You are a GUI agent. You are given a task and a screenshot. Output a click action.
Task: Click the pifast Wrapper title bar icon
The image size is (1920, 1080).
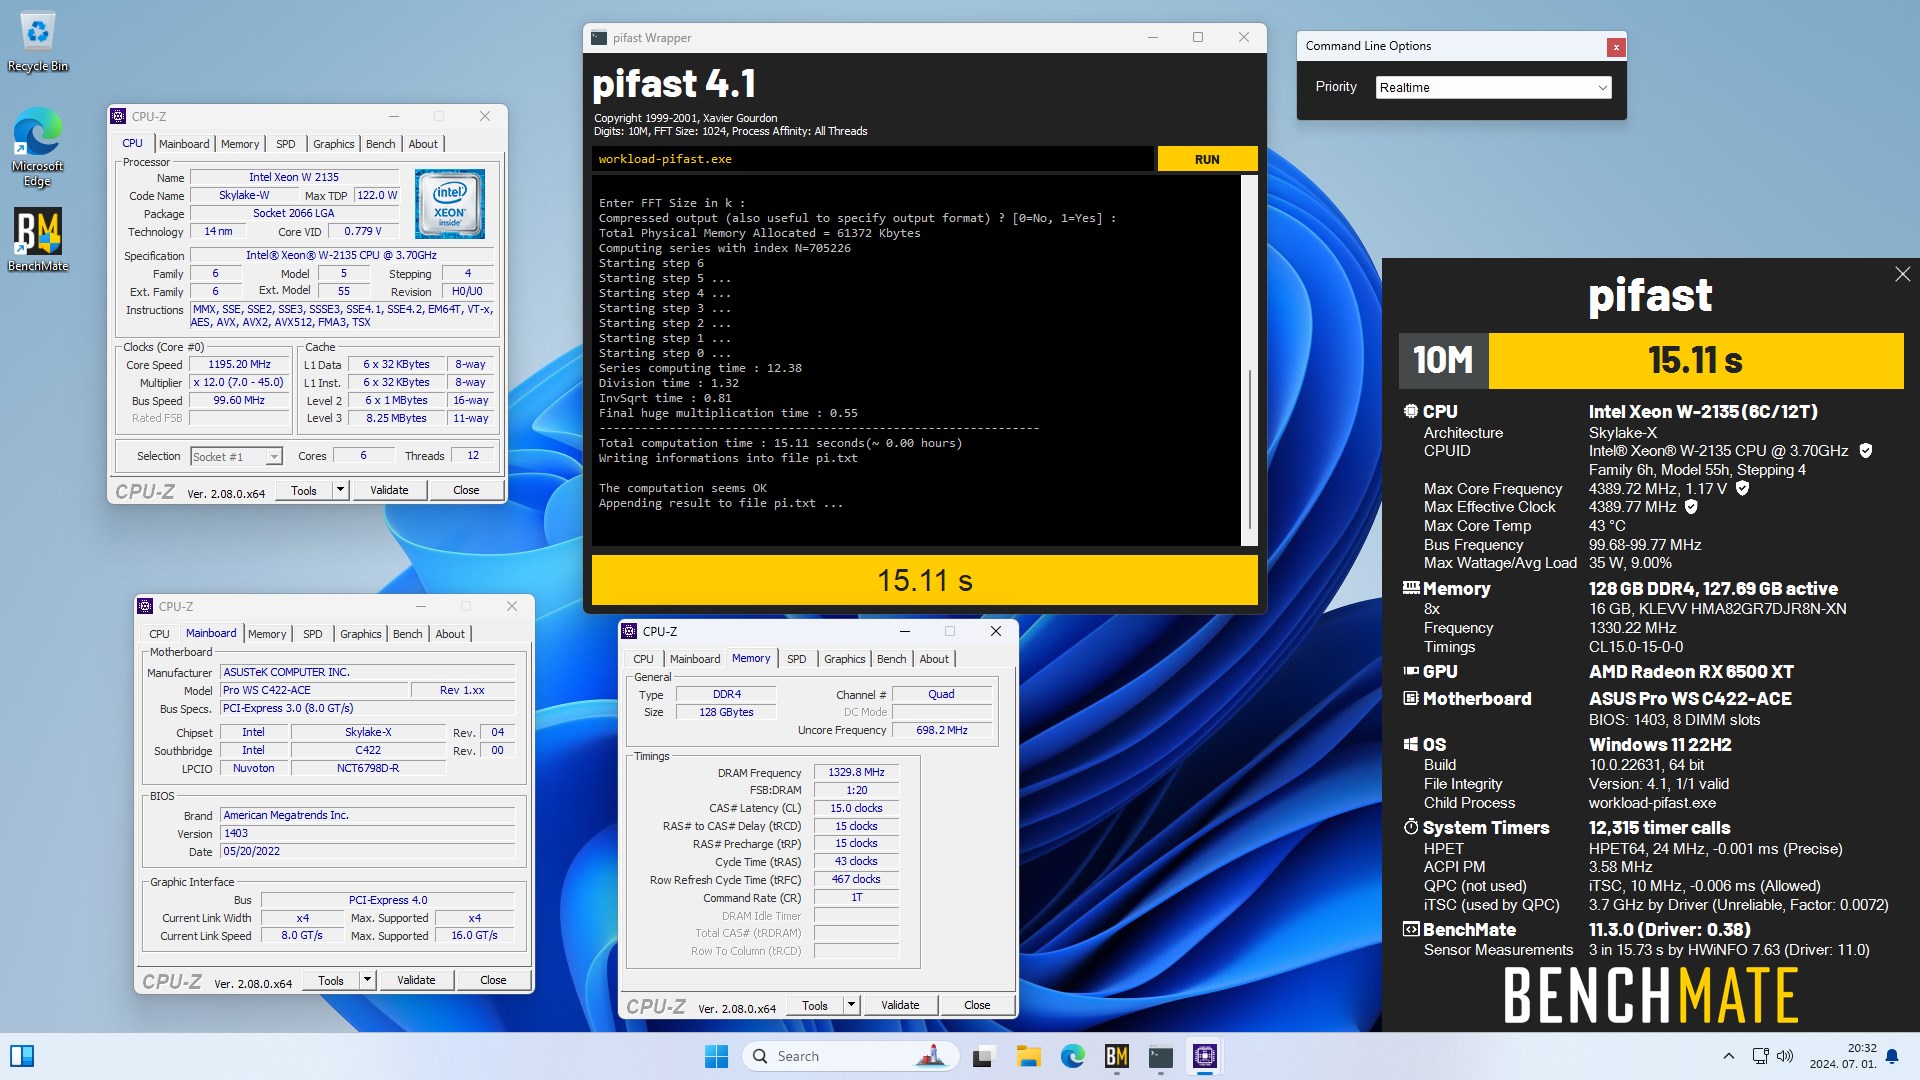pos(599,38)
